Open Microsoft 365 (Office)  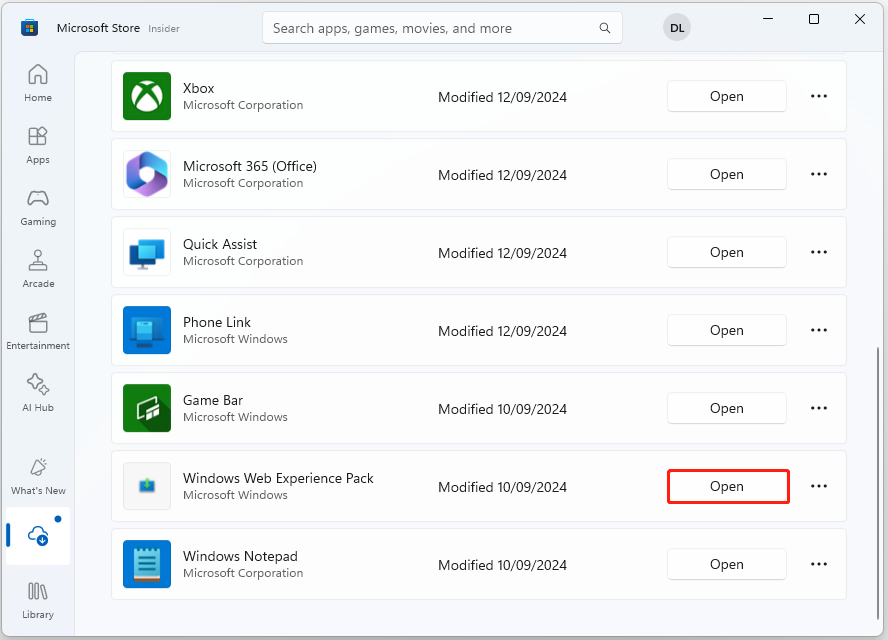[x=727, y=174]
